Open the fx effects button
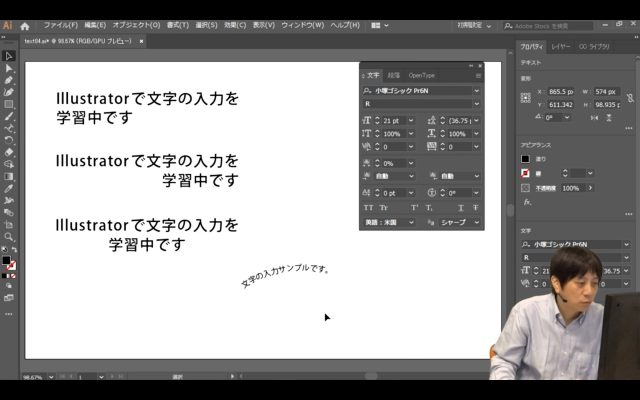 (527, 202)
